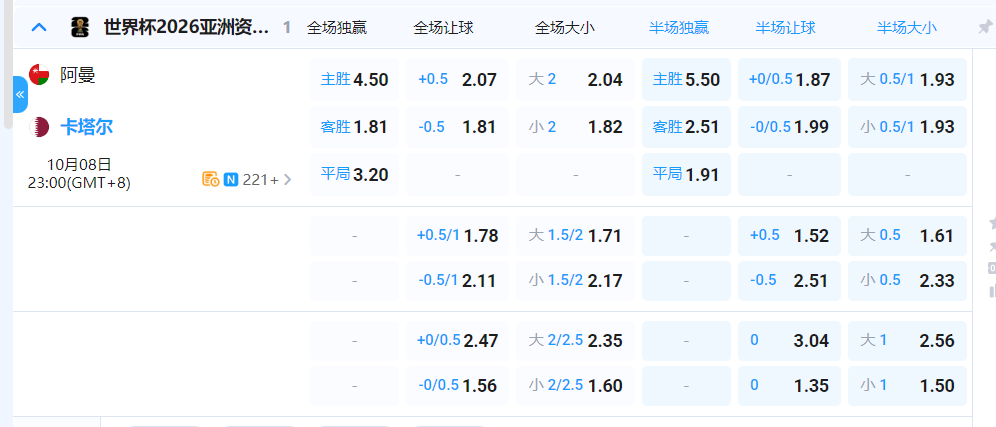This screenshot has height=427, width=996.
Task: Click the Oman flag icon
Action: click(x=40, y=75)
